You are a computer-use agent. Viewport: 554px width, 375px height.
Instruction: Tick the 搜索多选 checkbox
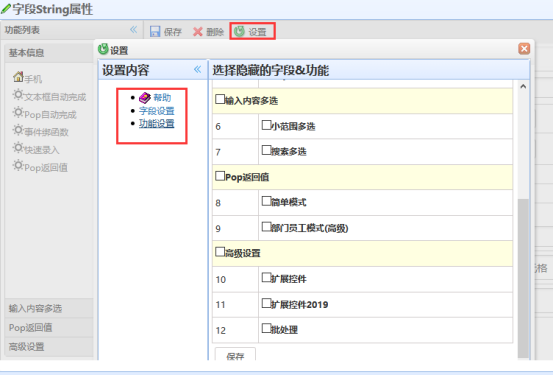(x=266, y=150)
